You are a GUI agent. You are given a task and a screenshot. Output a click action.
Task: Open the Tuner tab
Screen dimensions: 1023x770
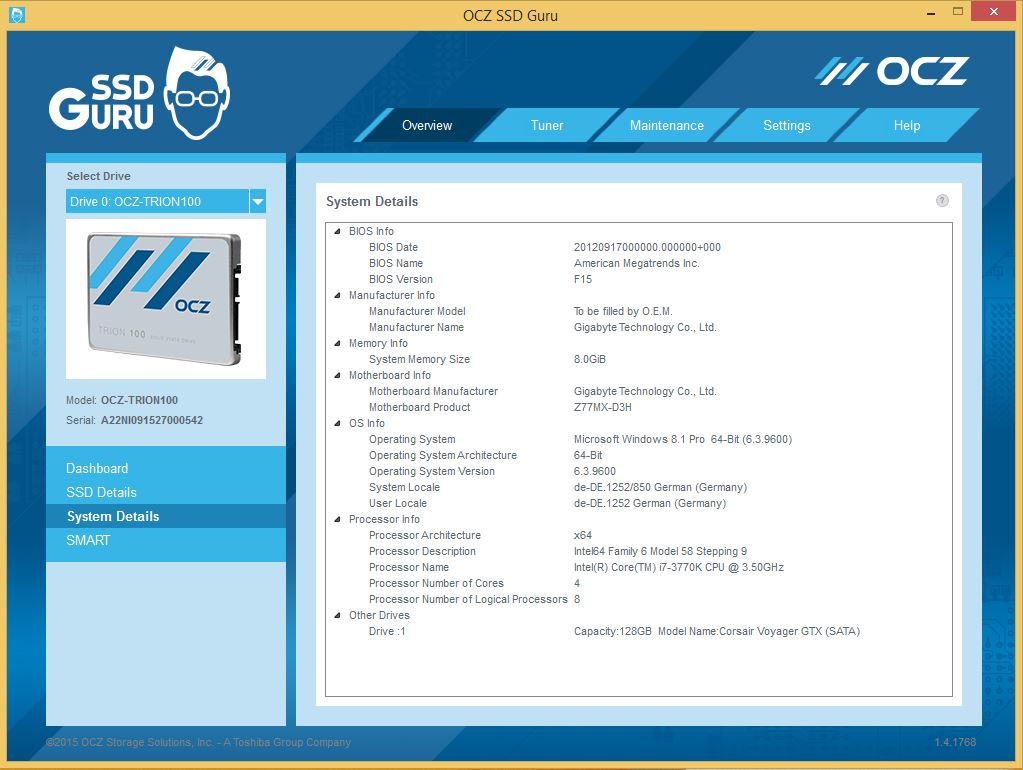pyautogui.click(x=547, y=125)
